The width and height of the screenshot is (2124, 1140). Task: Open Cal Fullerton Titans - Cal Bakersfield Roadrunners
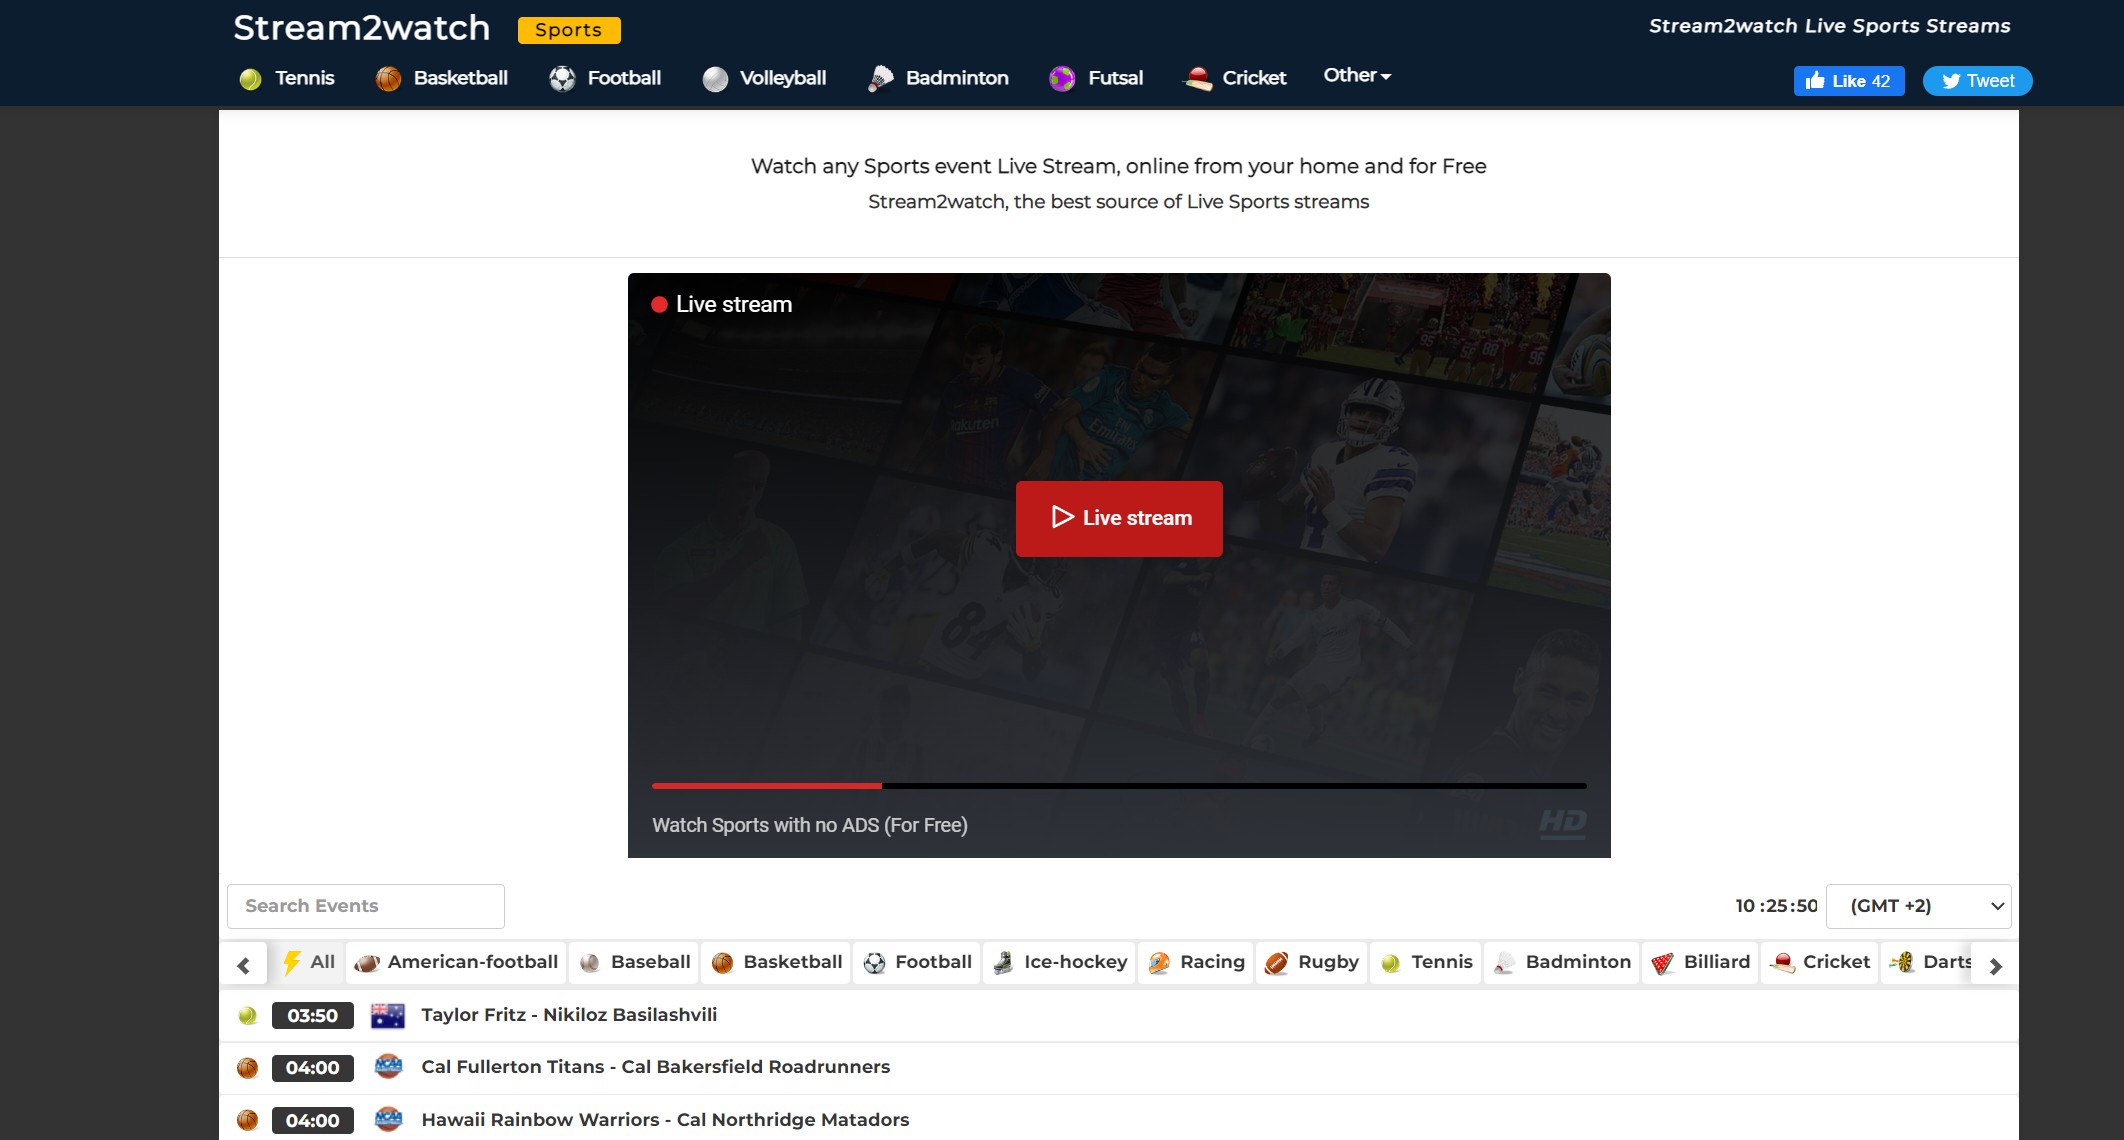point(655,1067)
